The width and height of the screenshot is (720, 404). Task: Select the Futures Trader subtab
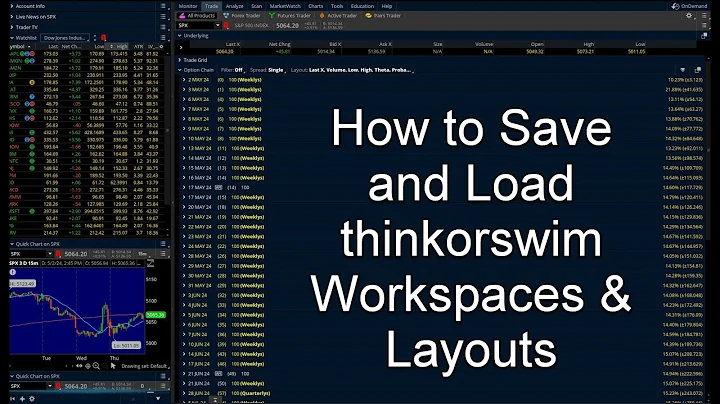point(290,16)
